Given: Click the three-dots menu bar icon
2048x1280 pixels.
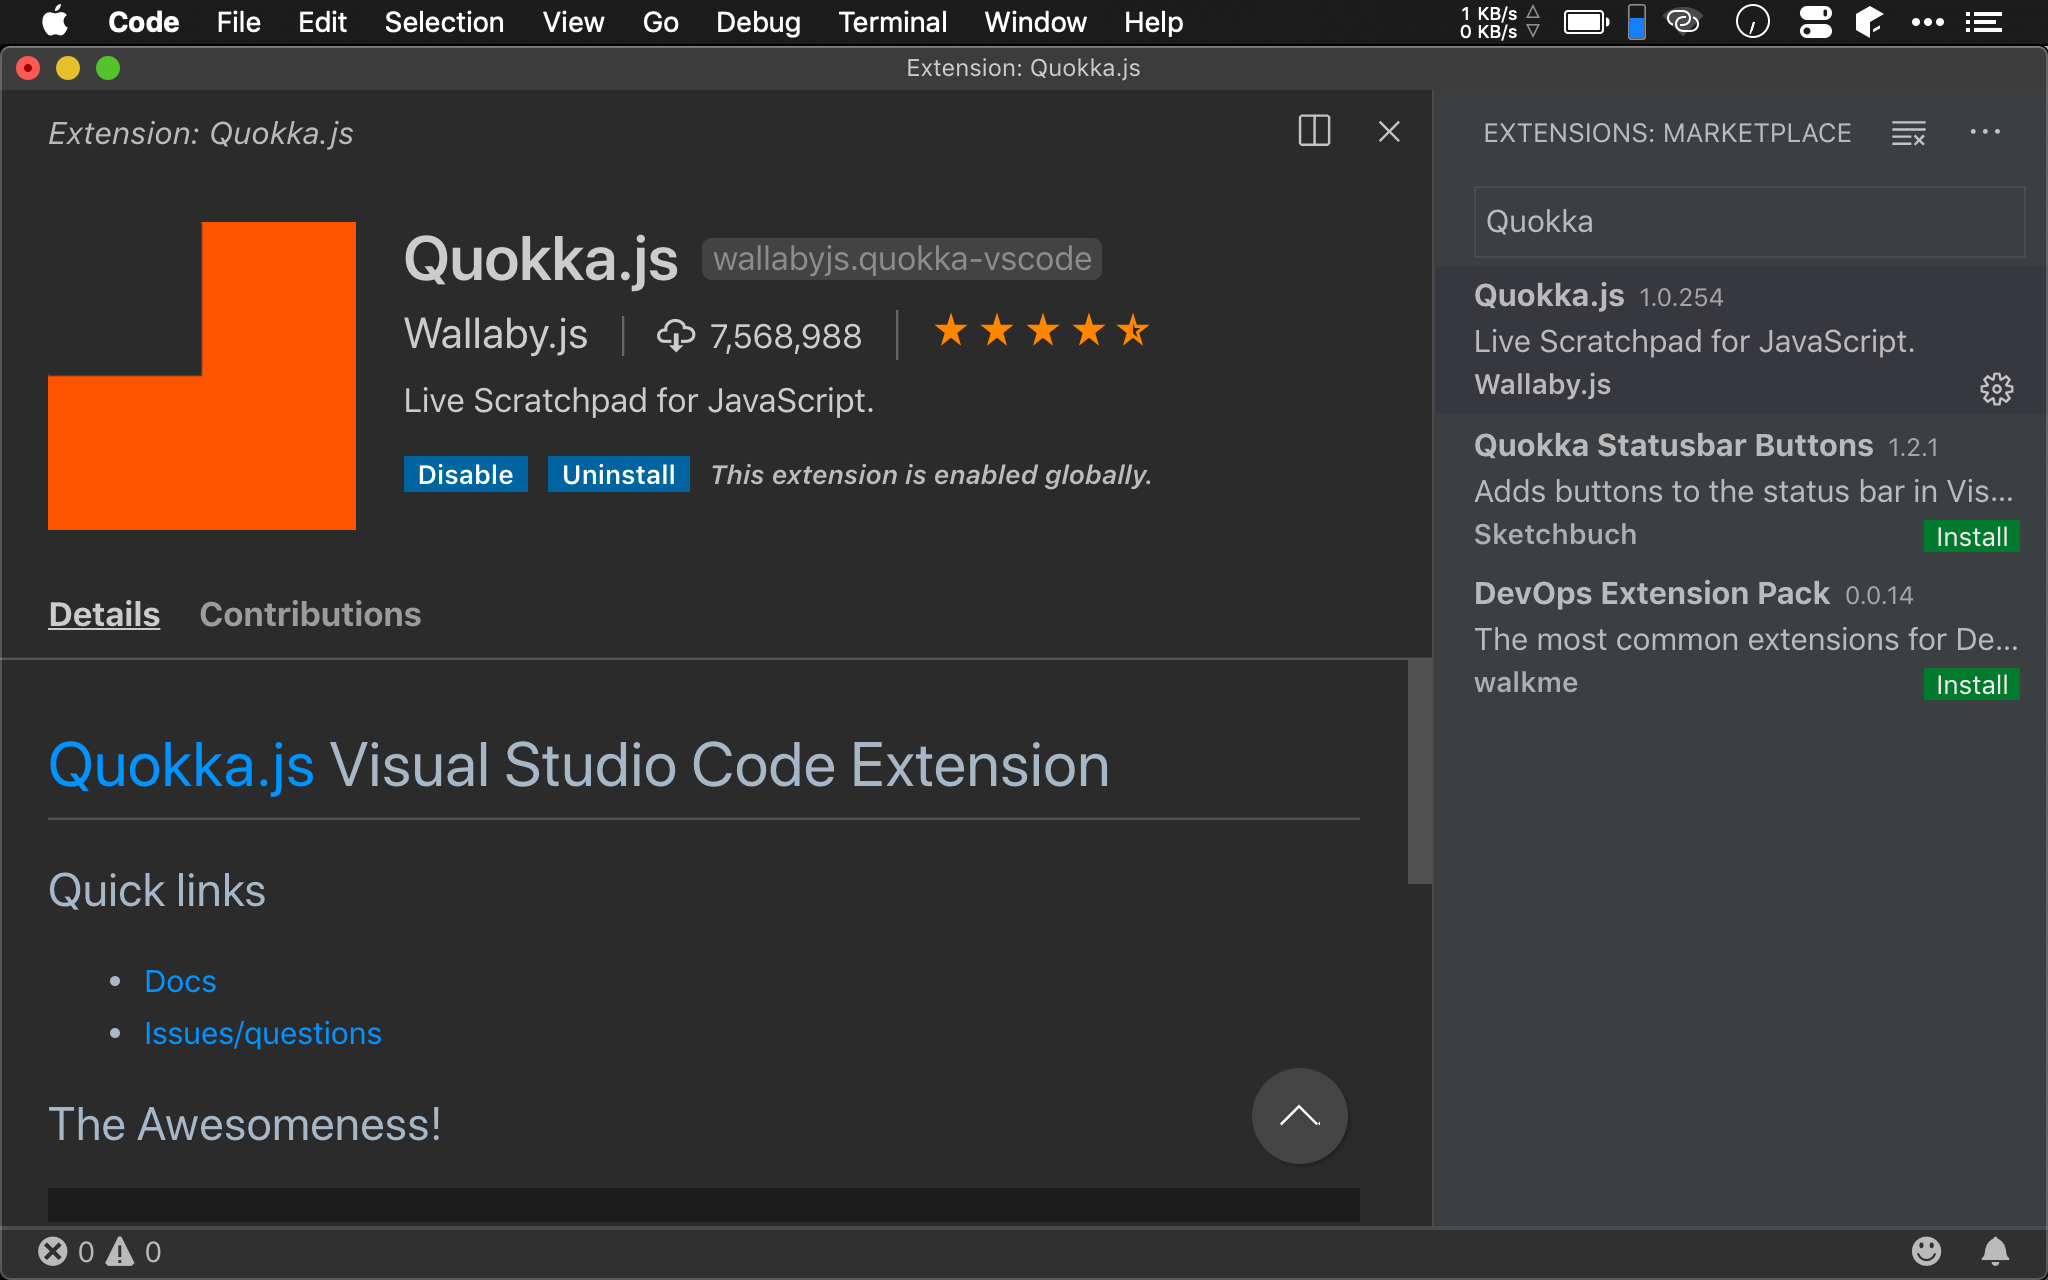Looking at the screenshot, I should click(x=1927, y=22).
